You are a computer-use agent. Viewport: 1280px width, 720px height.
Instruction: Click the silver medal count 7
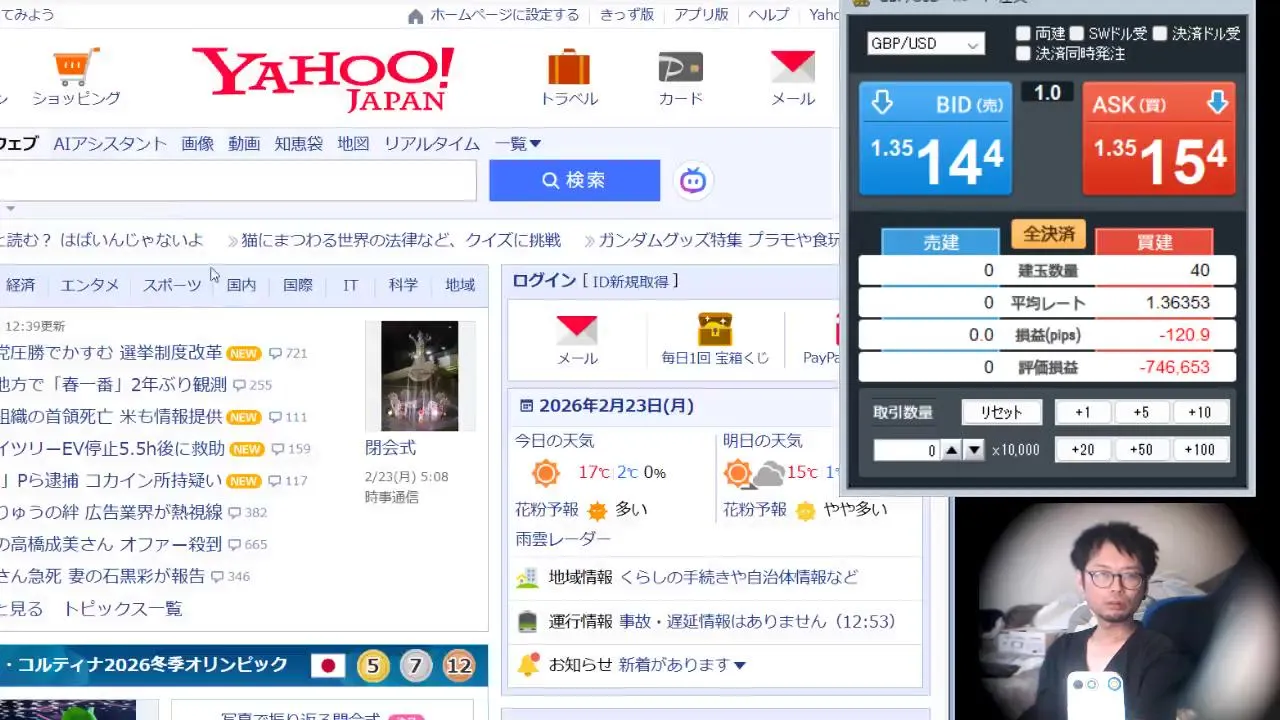[x=417, y=665]
